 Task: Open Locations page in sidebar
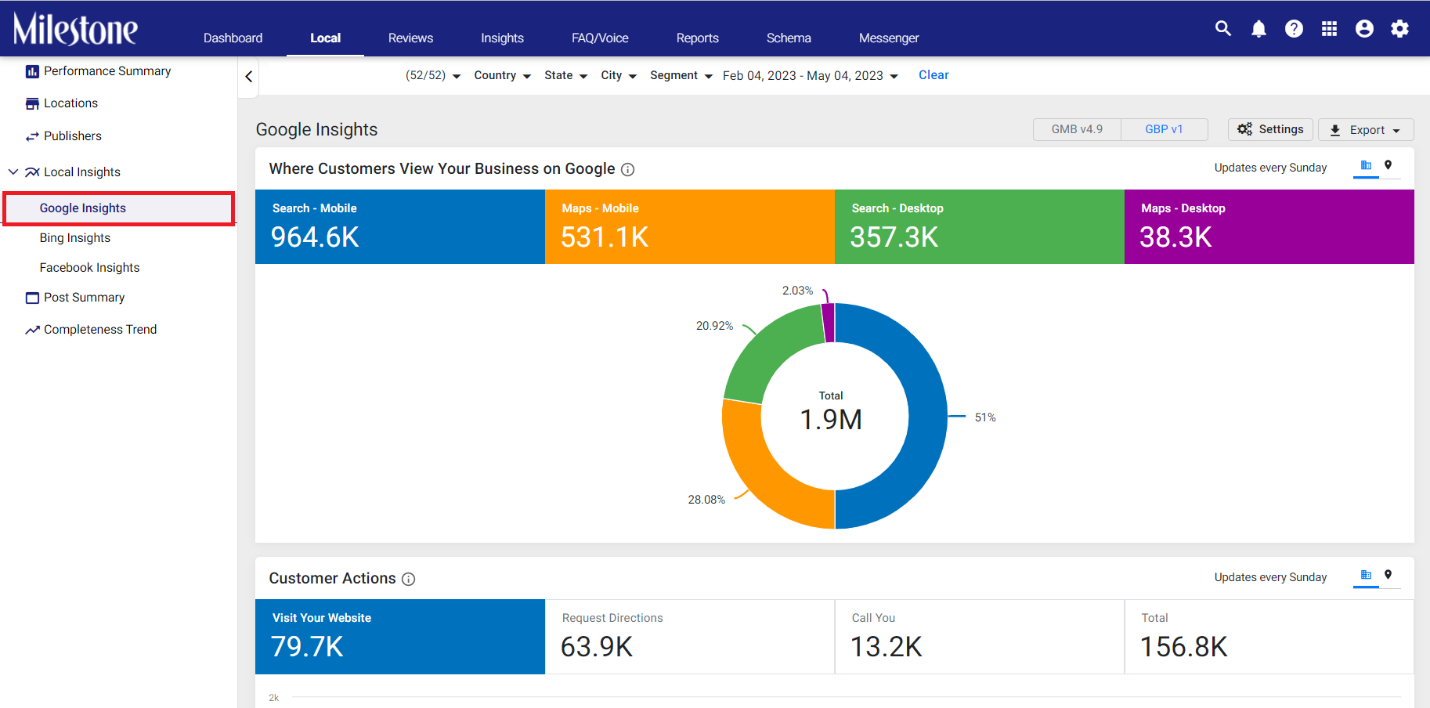pos(71,103)
